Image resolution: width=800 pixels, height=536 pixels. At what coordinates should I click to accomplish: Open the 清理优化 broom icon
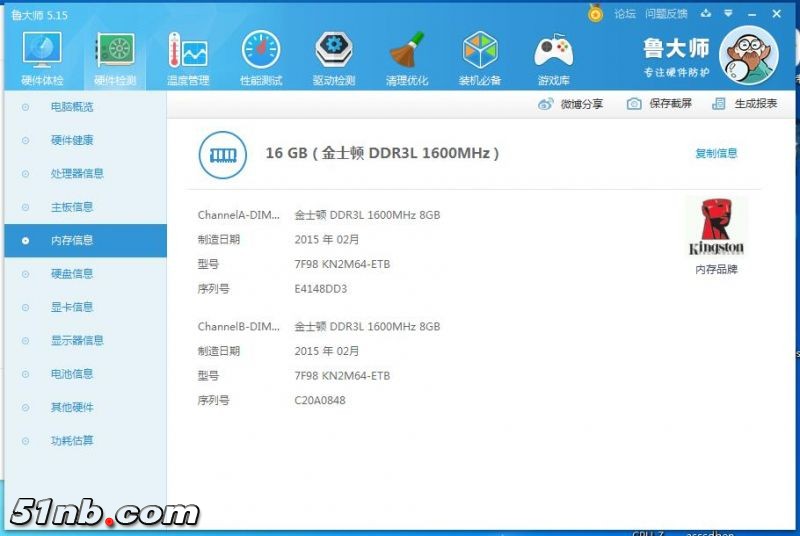[407, 52]
